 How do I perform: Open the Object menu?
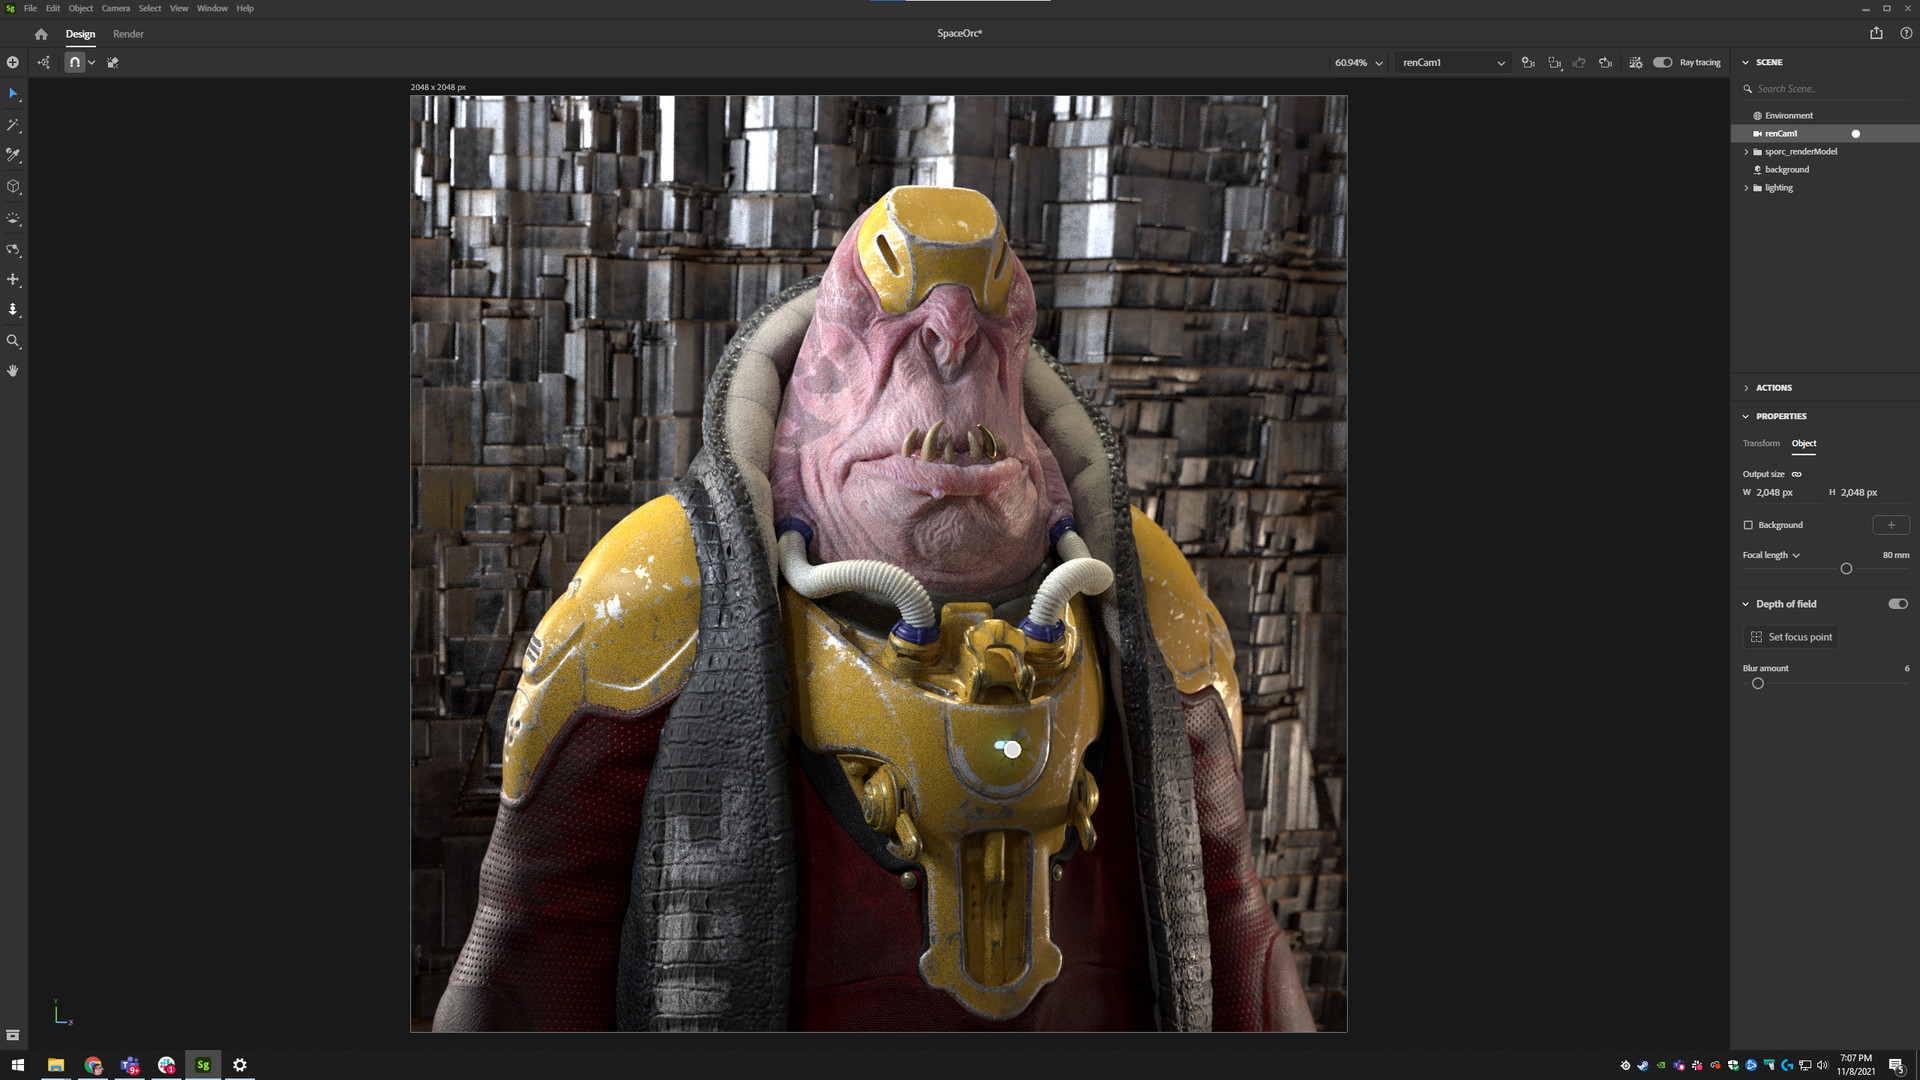(x=81, y=8)
